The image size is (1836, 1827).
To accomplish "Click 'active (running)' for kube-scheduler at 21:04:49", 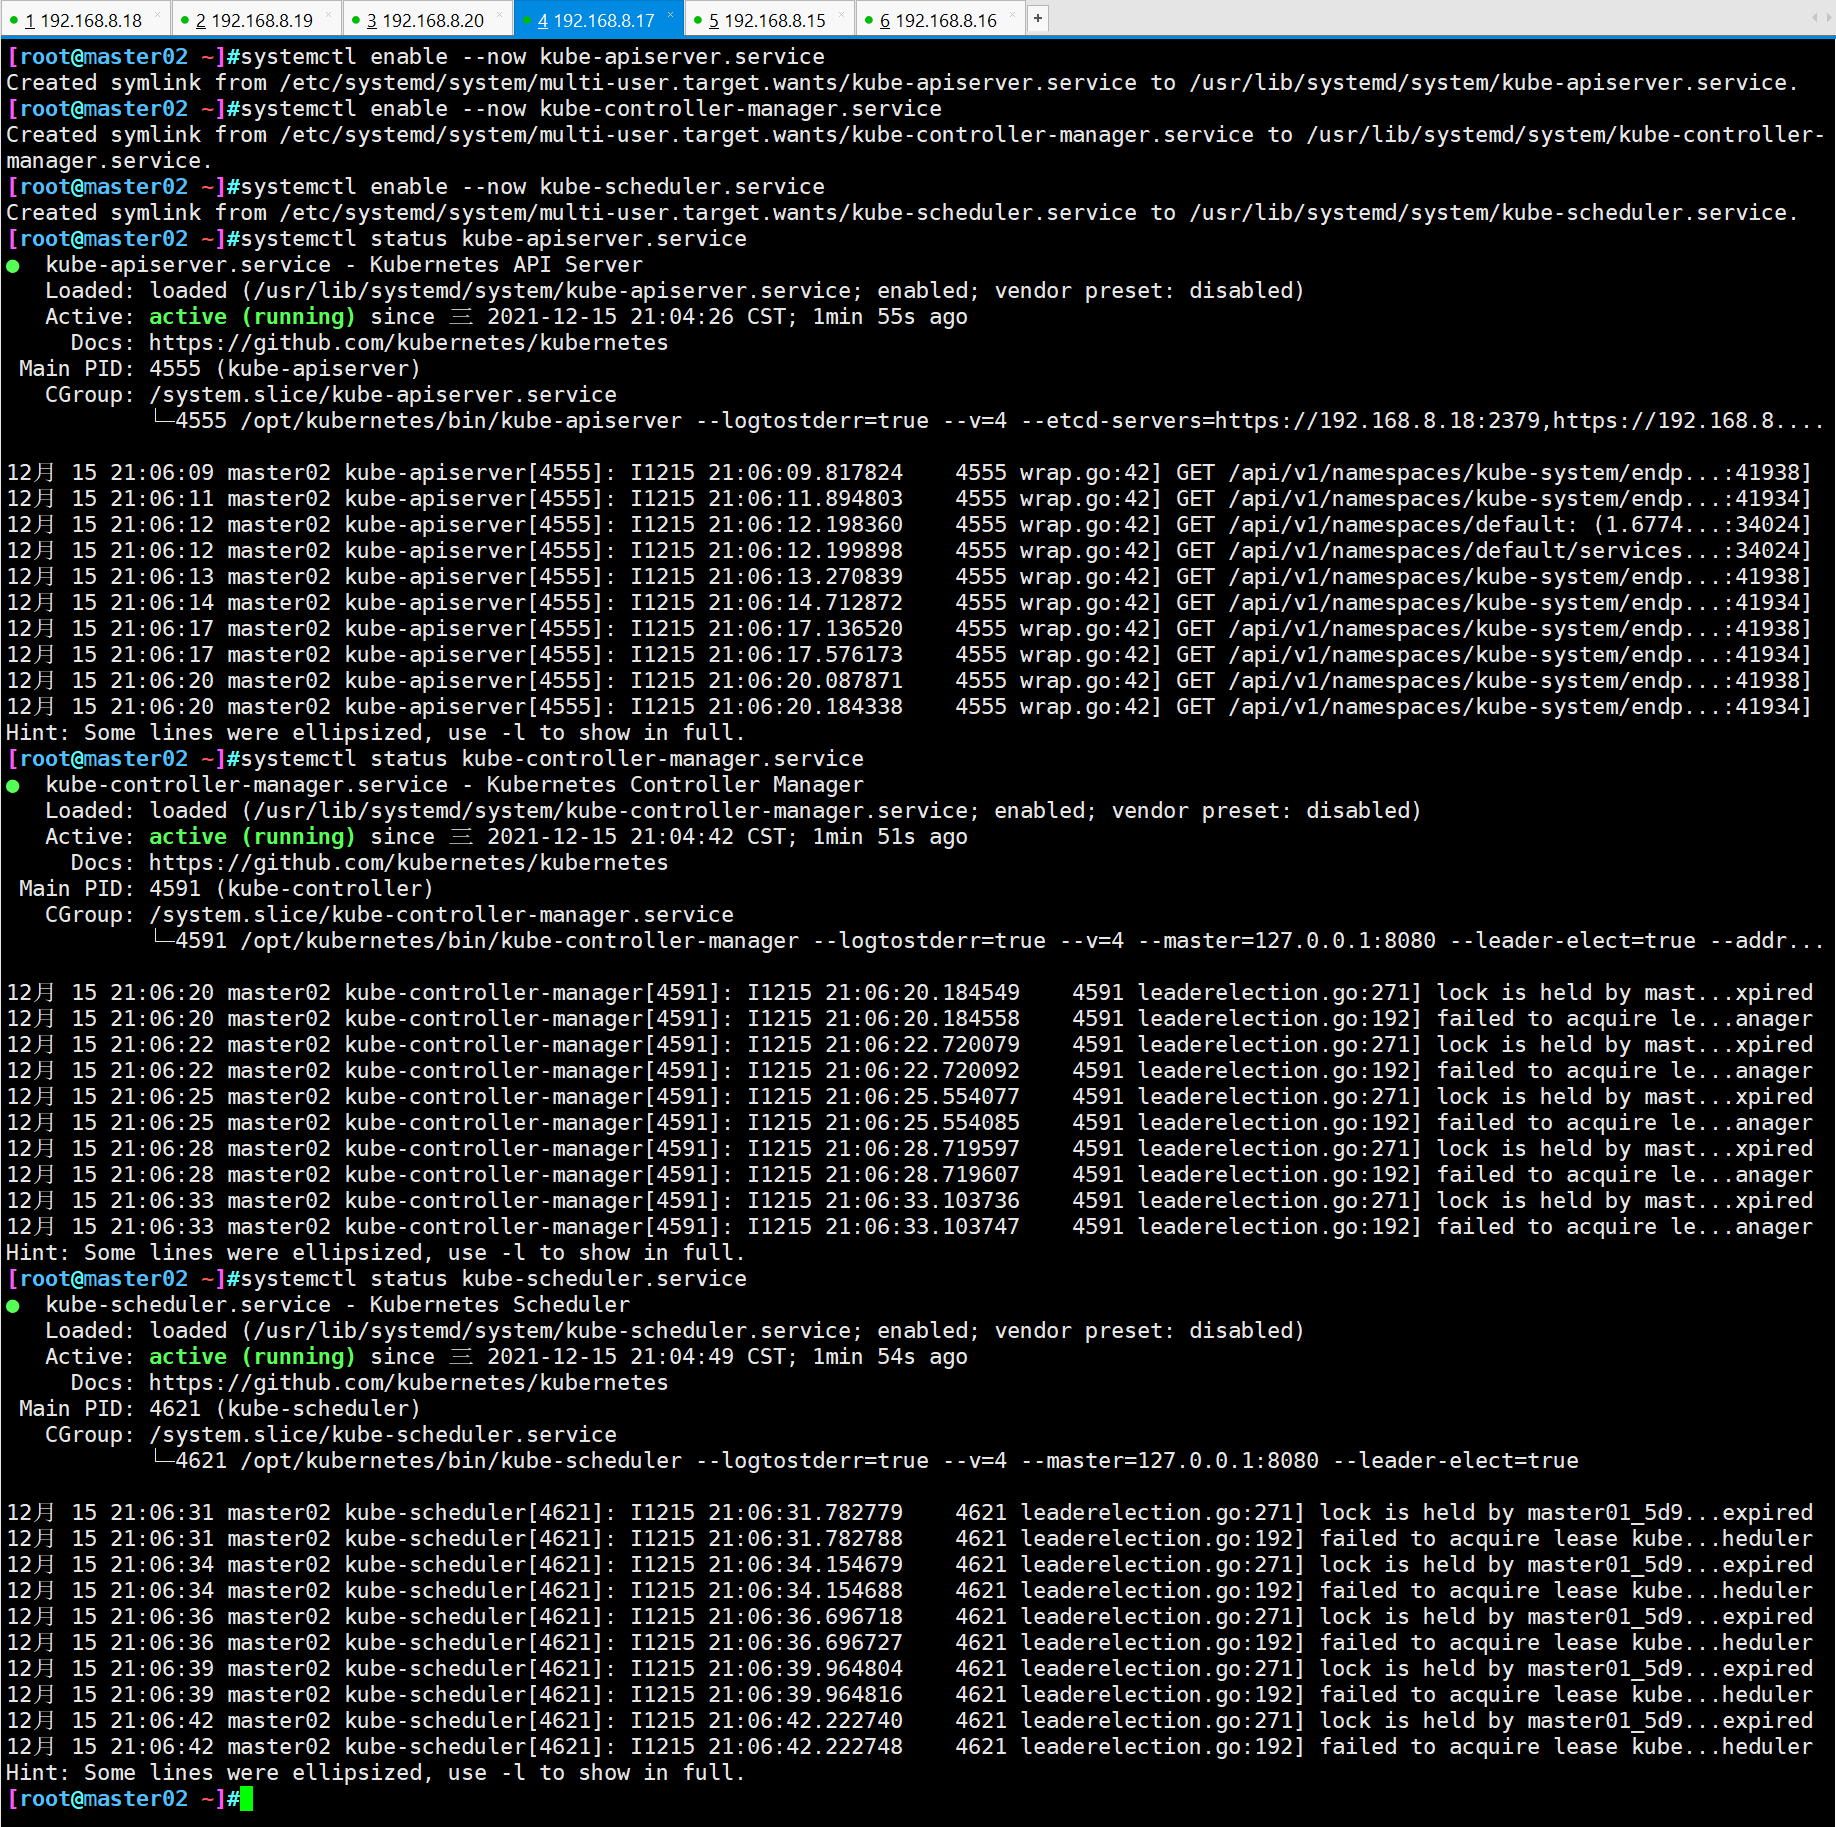I will 252,1357.
